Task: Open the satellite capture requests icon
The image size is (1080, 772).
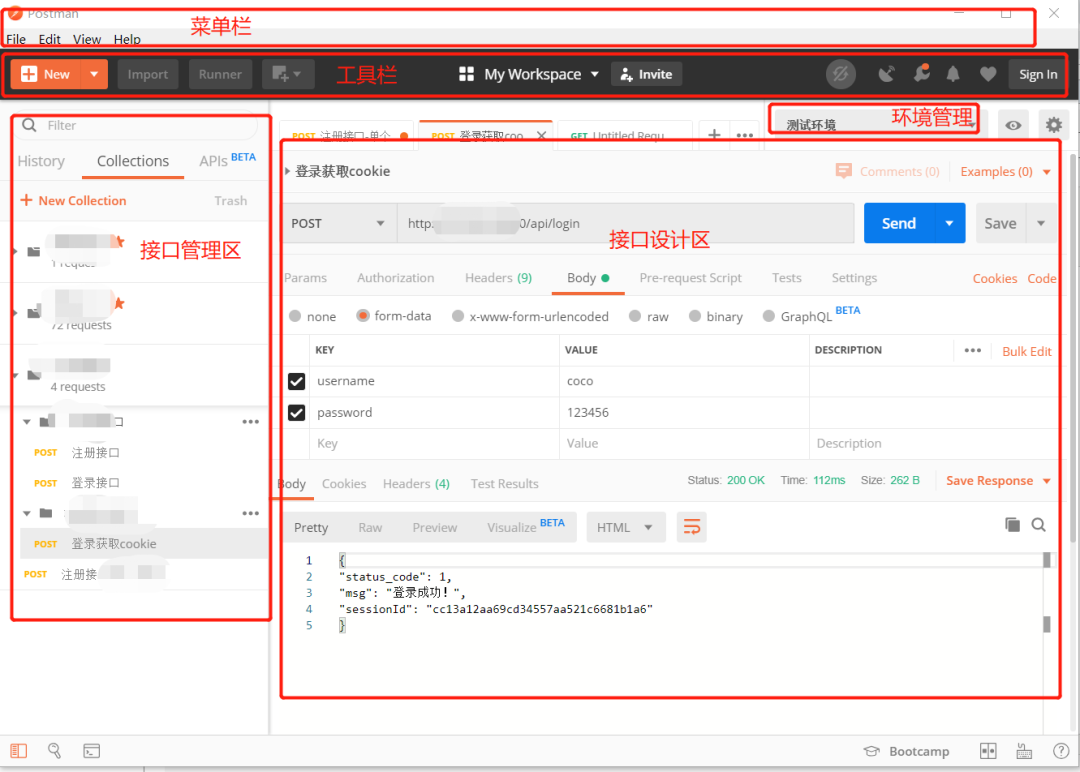Action: (x=886, y=74)
